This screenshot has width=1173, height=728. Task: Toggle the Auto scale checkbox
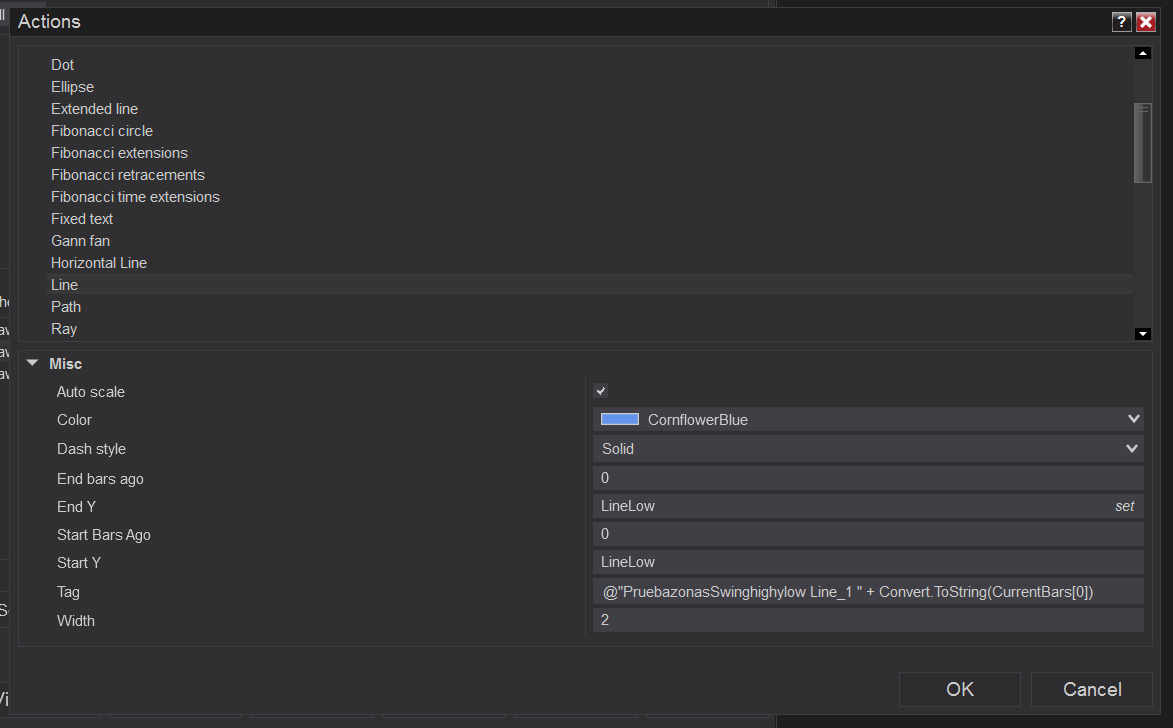[x=600, y=391]
